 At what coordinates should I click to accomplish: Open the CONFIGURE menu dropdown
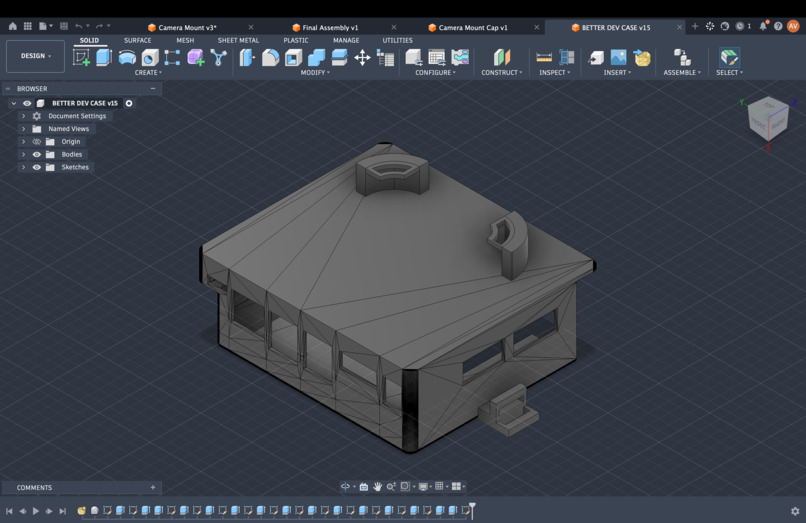435,73
